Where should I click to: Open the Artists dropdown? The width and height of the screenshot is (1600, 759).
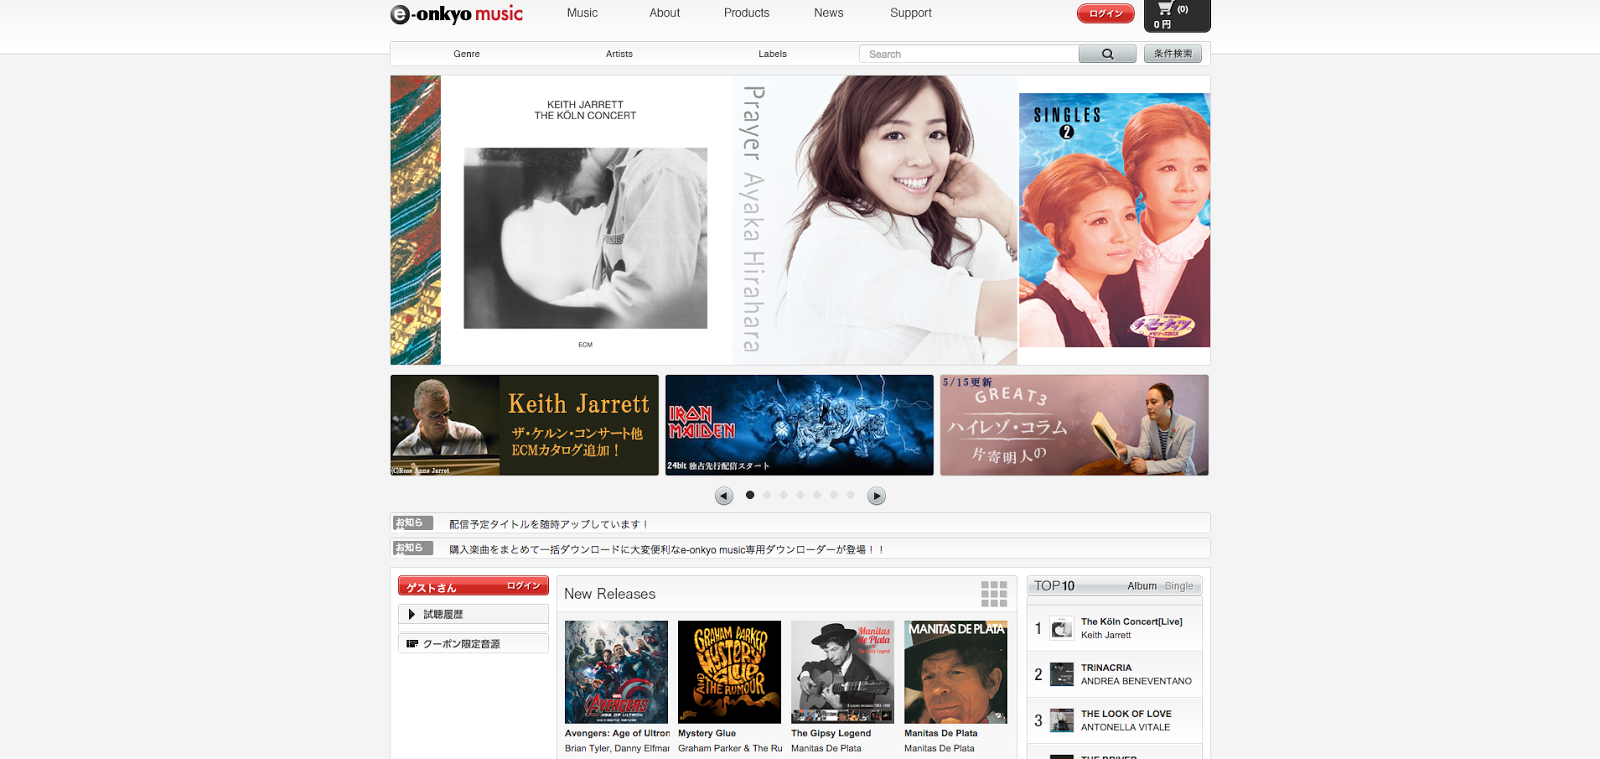[x=619, y=54]
